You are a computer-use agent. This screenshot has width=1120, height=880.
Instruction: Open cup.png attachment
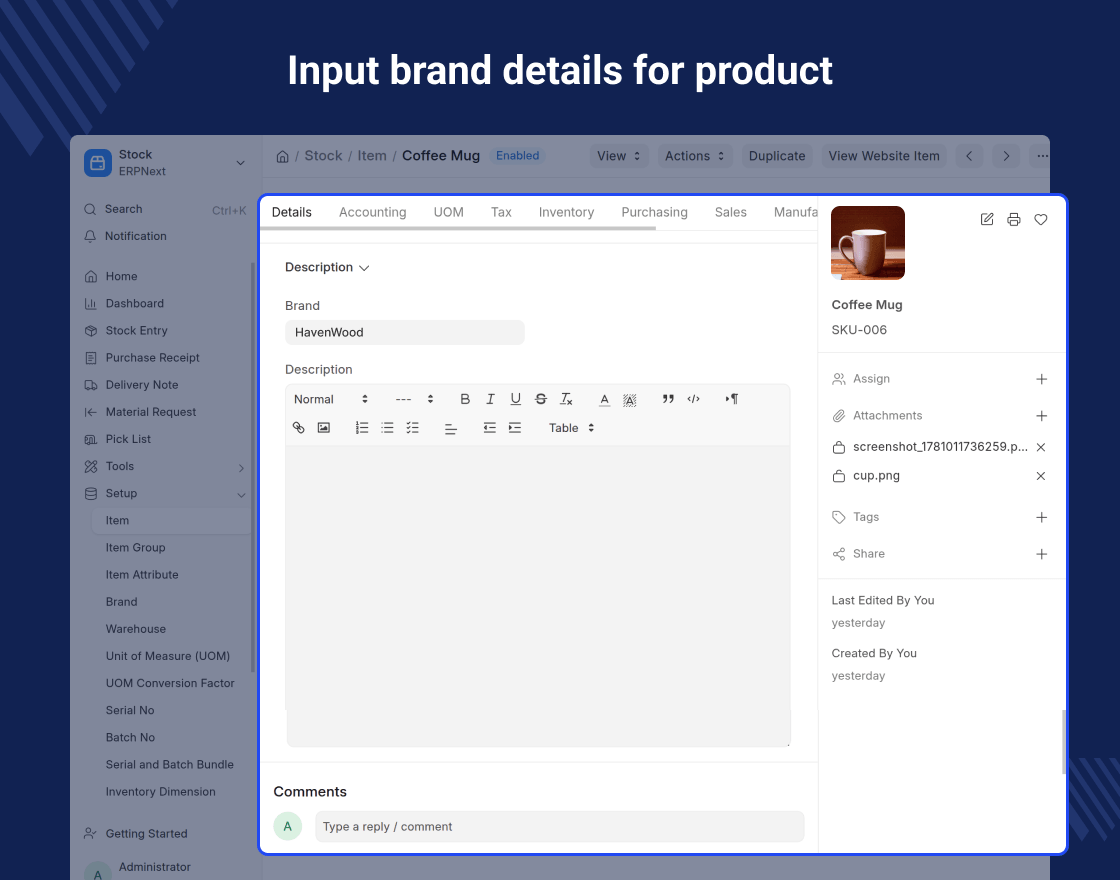[x=876, y=476]
